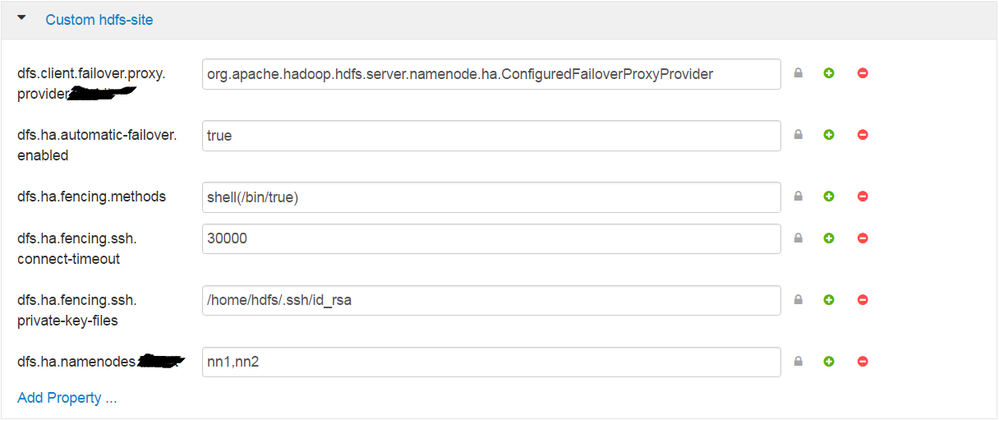
Task: Open the Custom hdfs-site header link
Action: 99,20
